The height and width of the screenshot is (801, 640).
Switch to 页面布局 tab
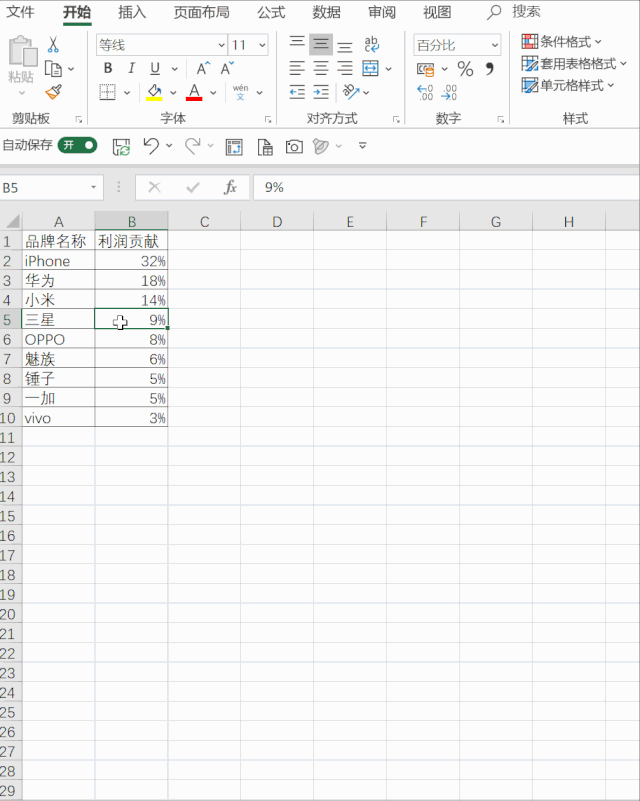201,12
